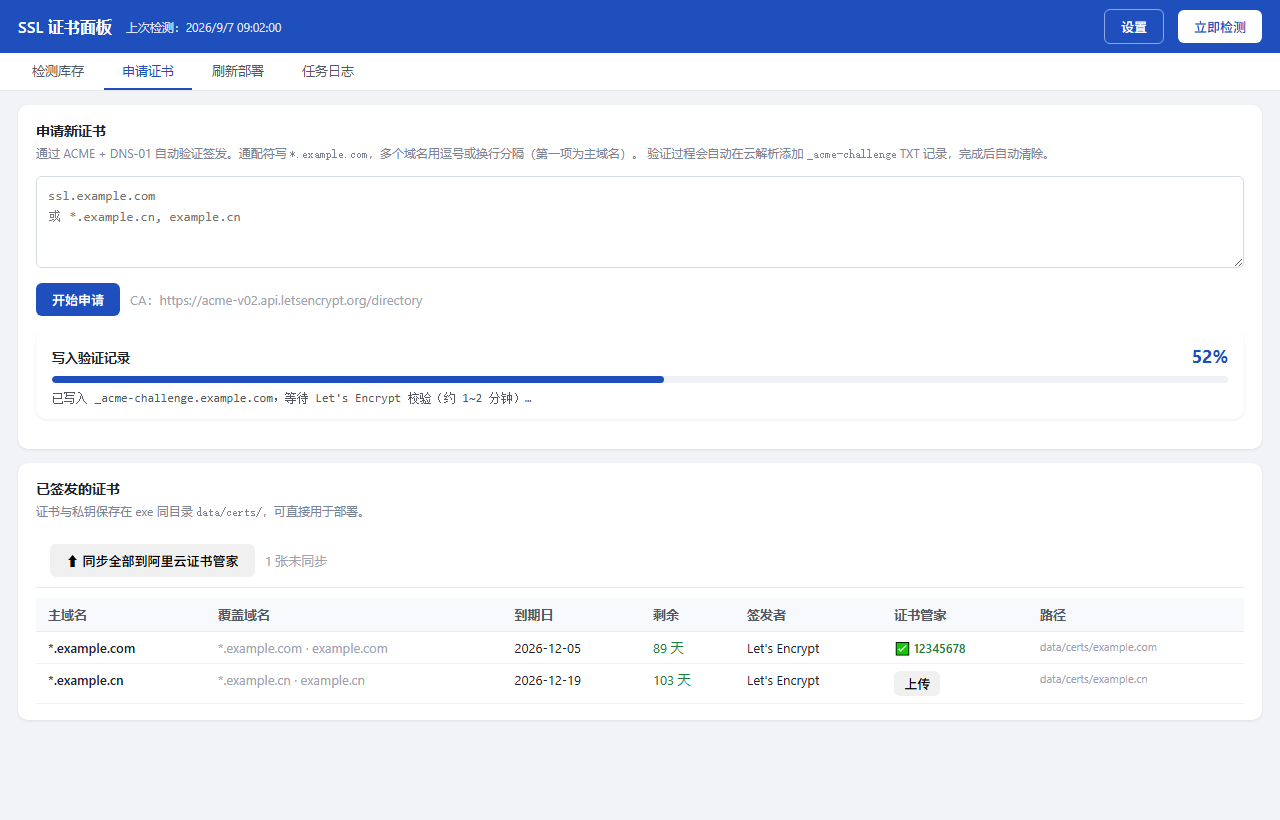Click the last check time 2026/9/7 09:02:00

[233, 28]
